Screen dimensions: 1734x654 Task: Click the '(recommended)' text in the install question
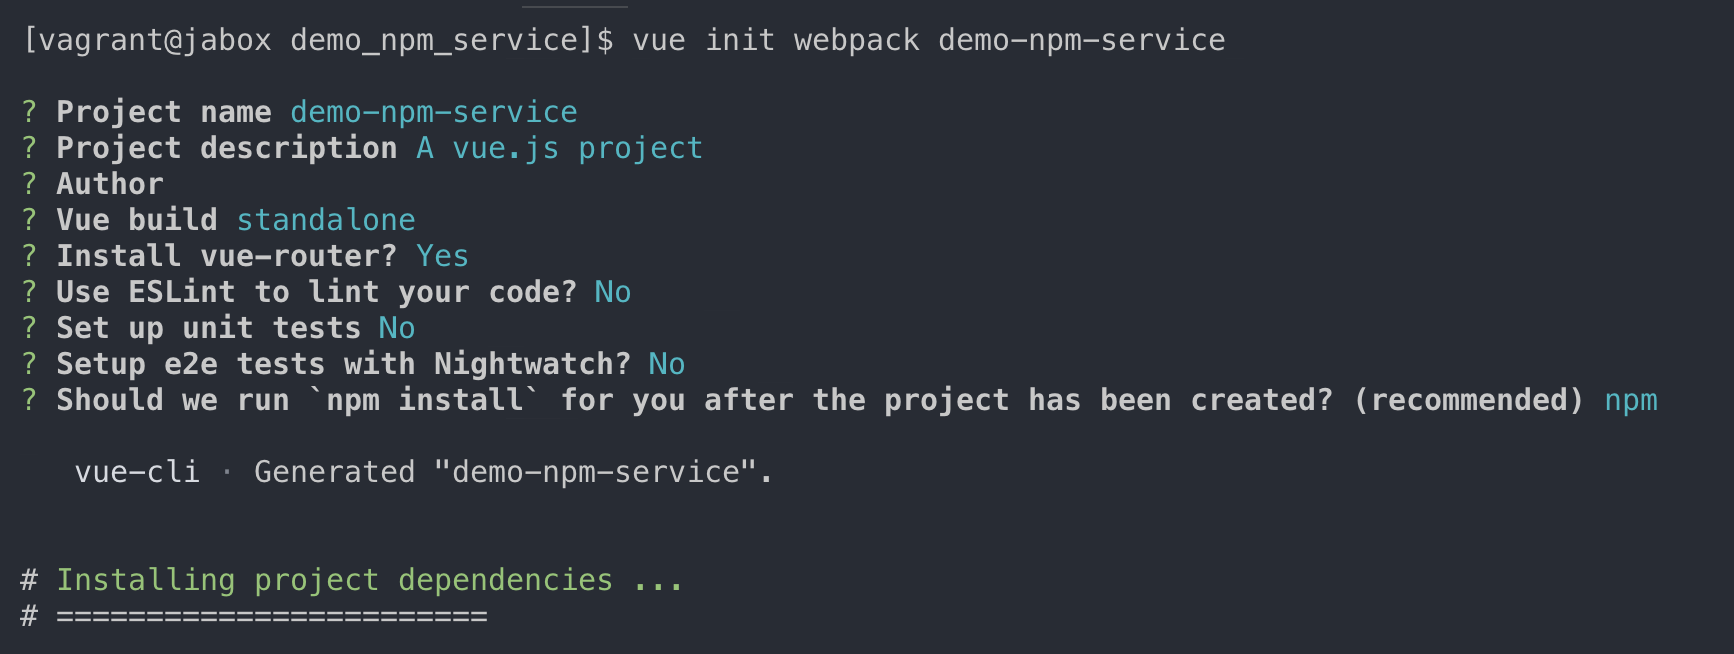tap(1468, 400)
